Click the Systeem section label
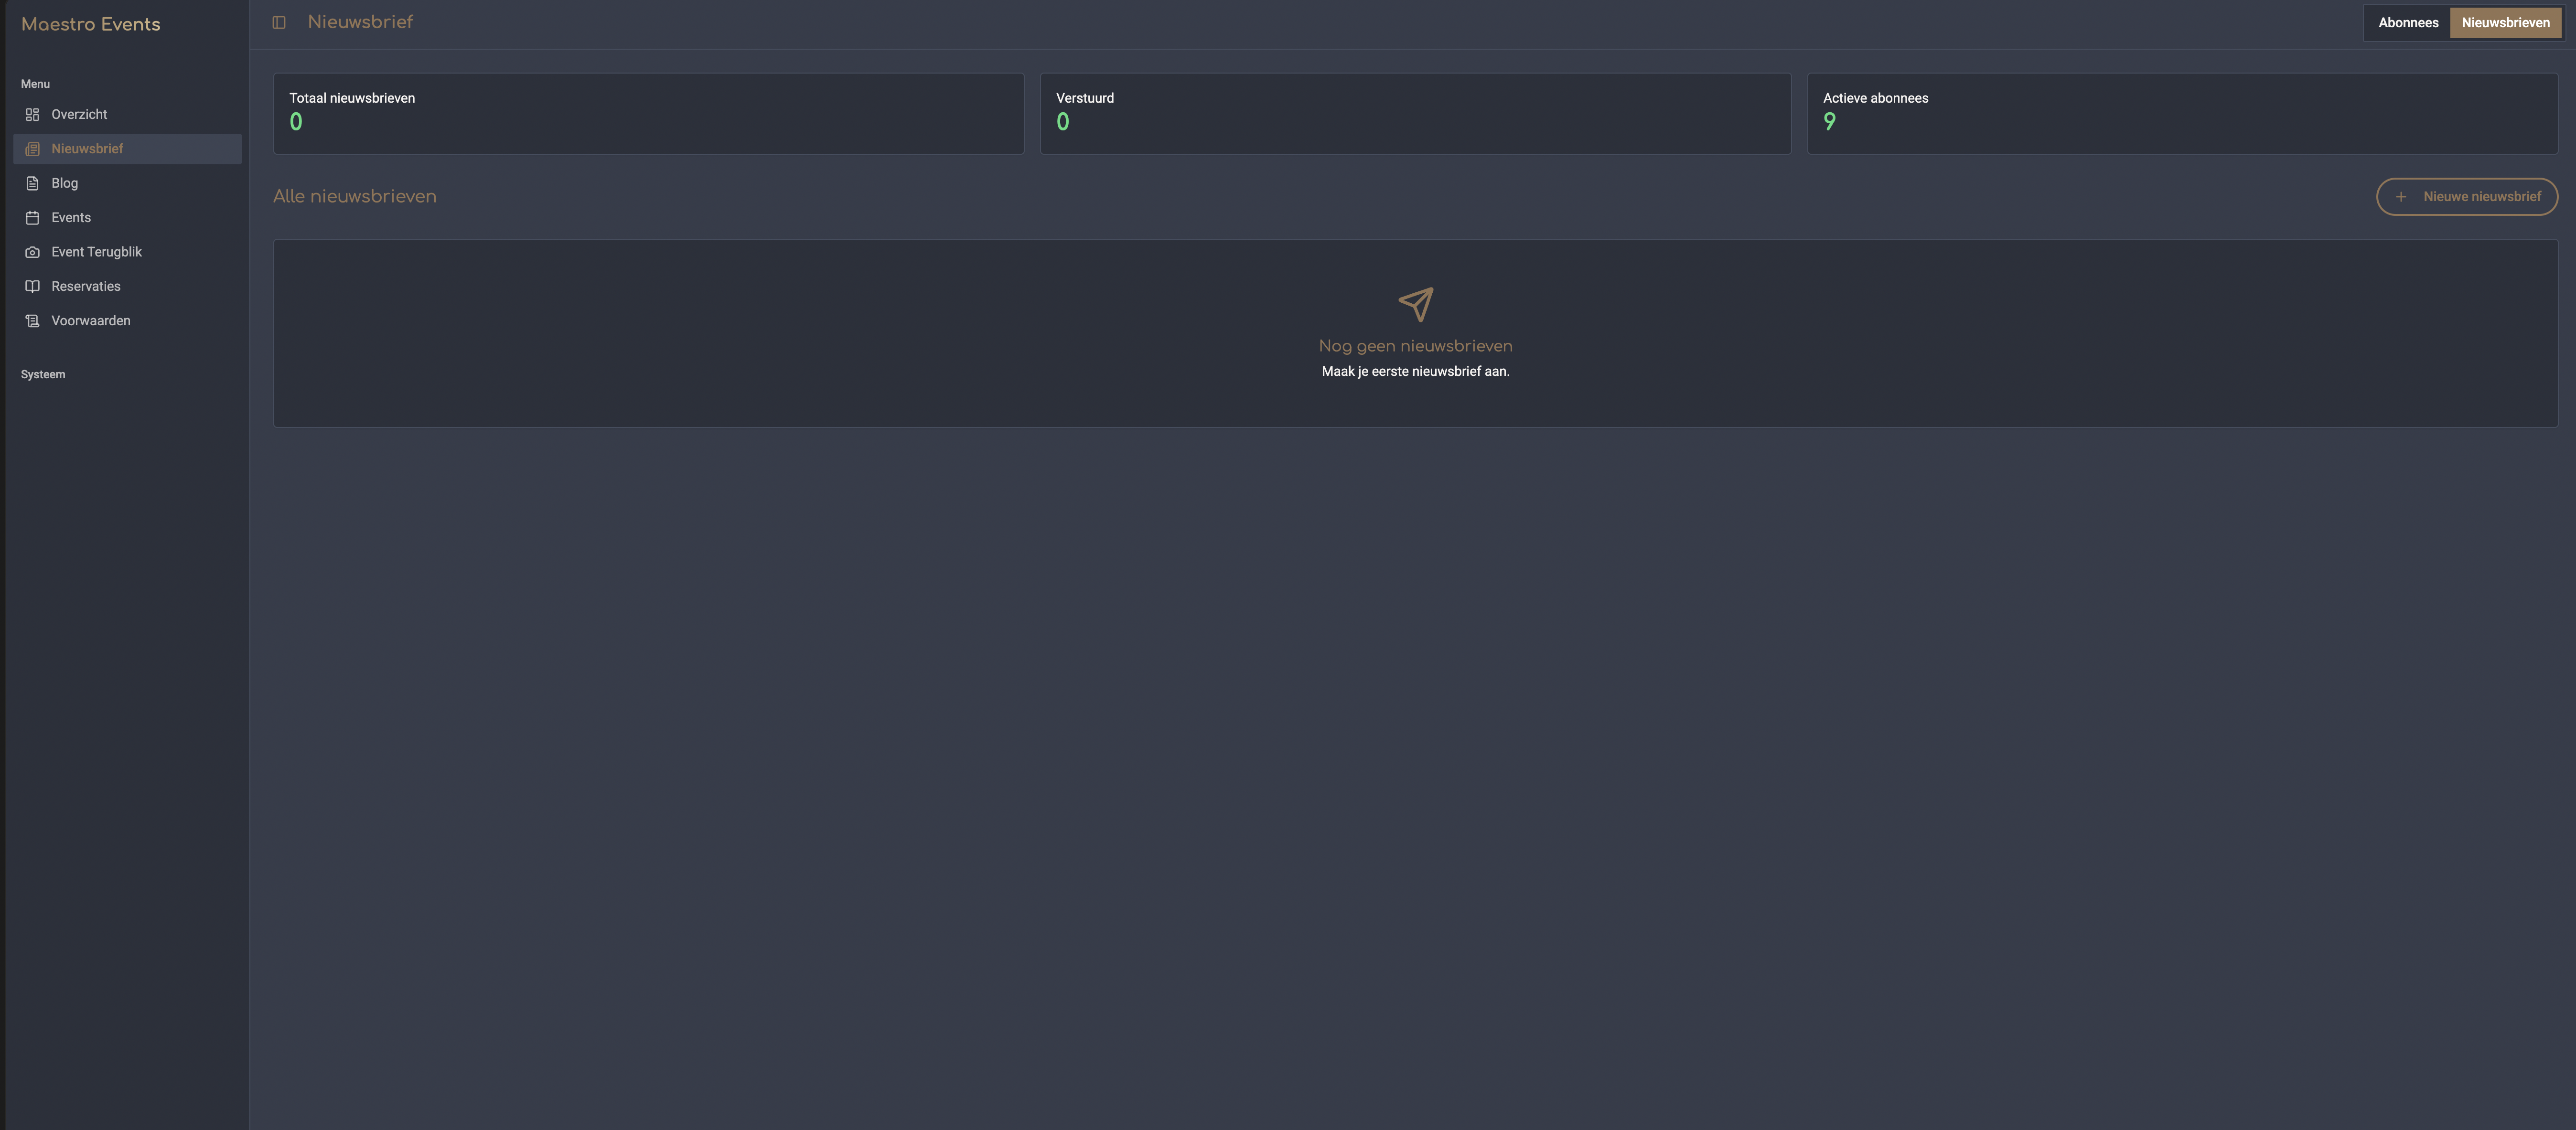 point(43,375)
